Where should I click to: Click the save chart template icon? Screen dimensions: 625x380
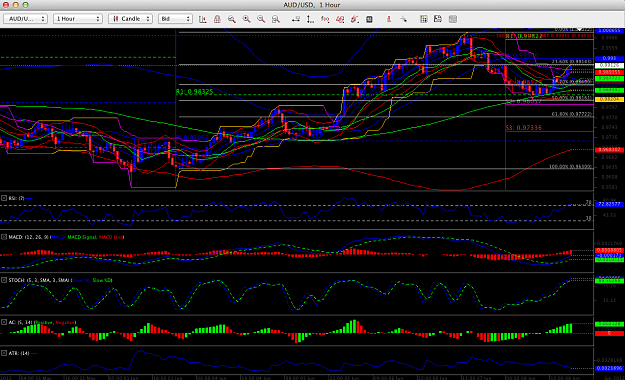[438, 19]
